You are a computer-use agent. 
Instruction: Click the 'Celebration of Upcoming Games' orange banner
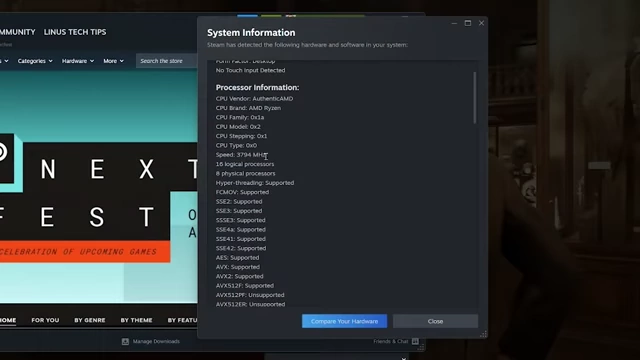pyautogui.click(x=84, y=252)
